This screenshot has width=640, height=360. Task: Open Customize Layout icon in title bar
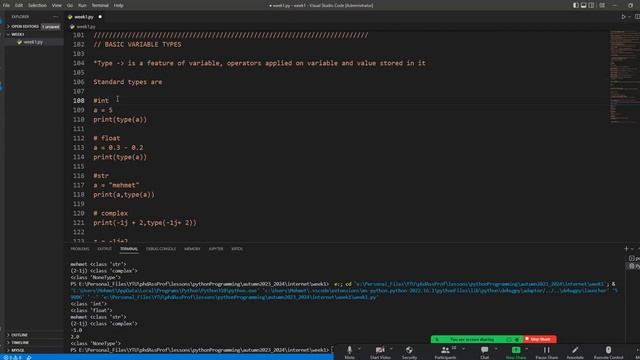coord(602,5)
